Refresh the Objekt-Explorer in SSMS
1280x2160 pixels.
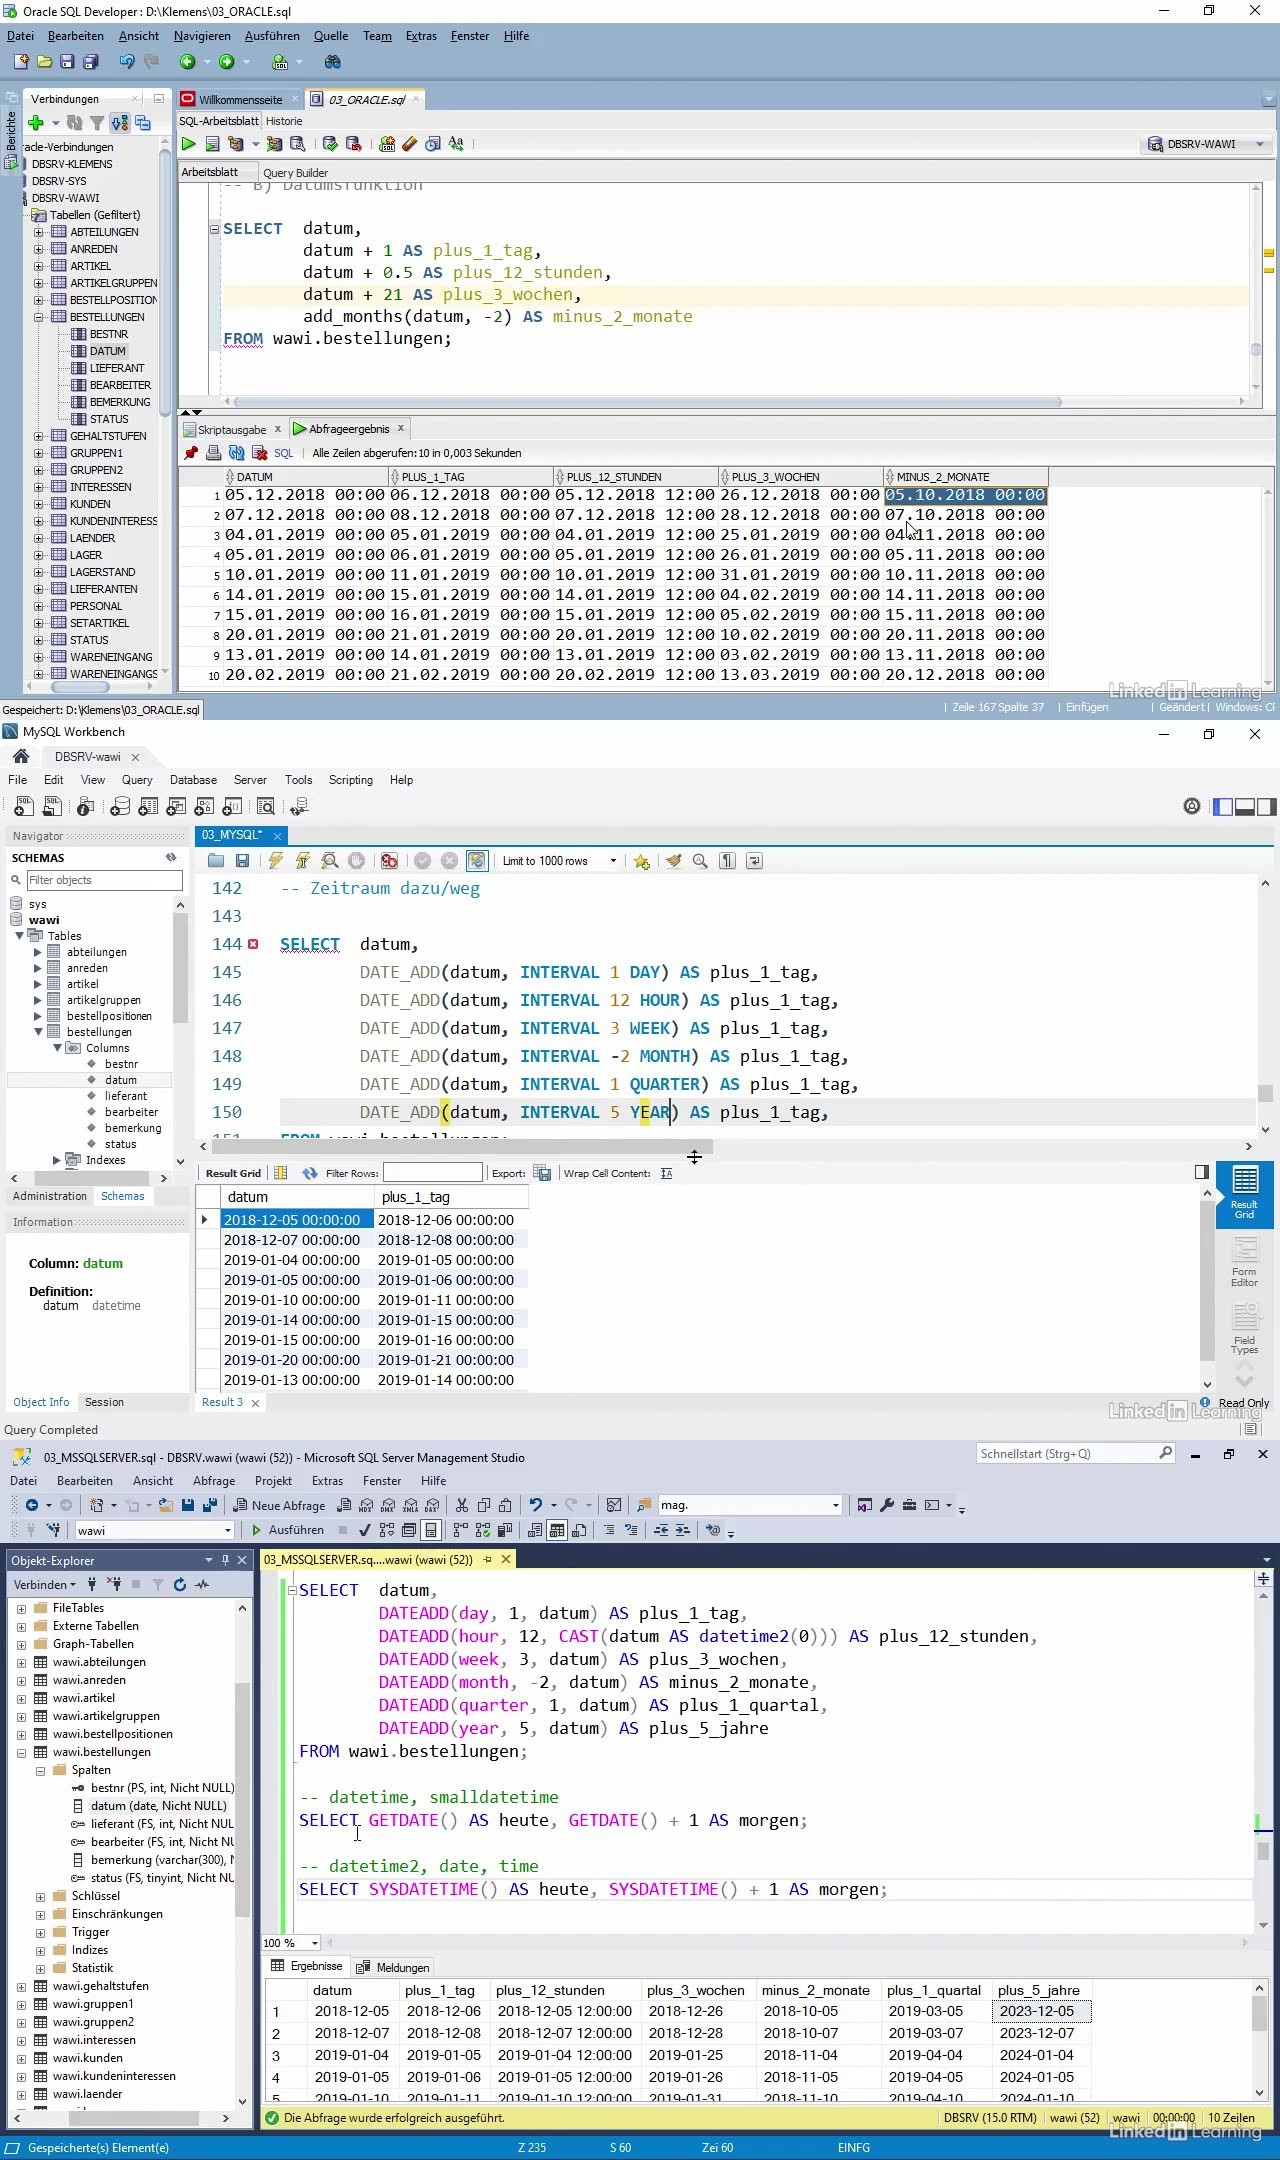pyautogui.click(x=180, y=1585)
